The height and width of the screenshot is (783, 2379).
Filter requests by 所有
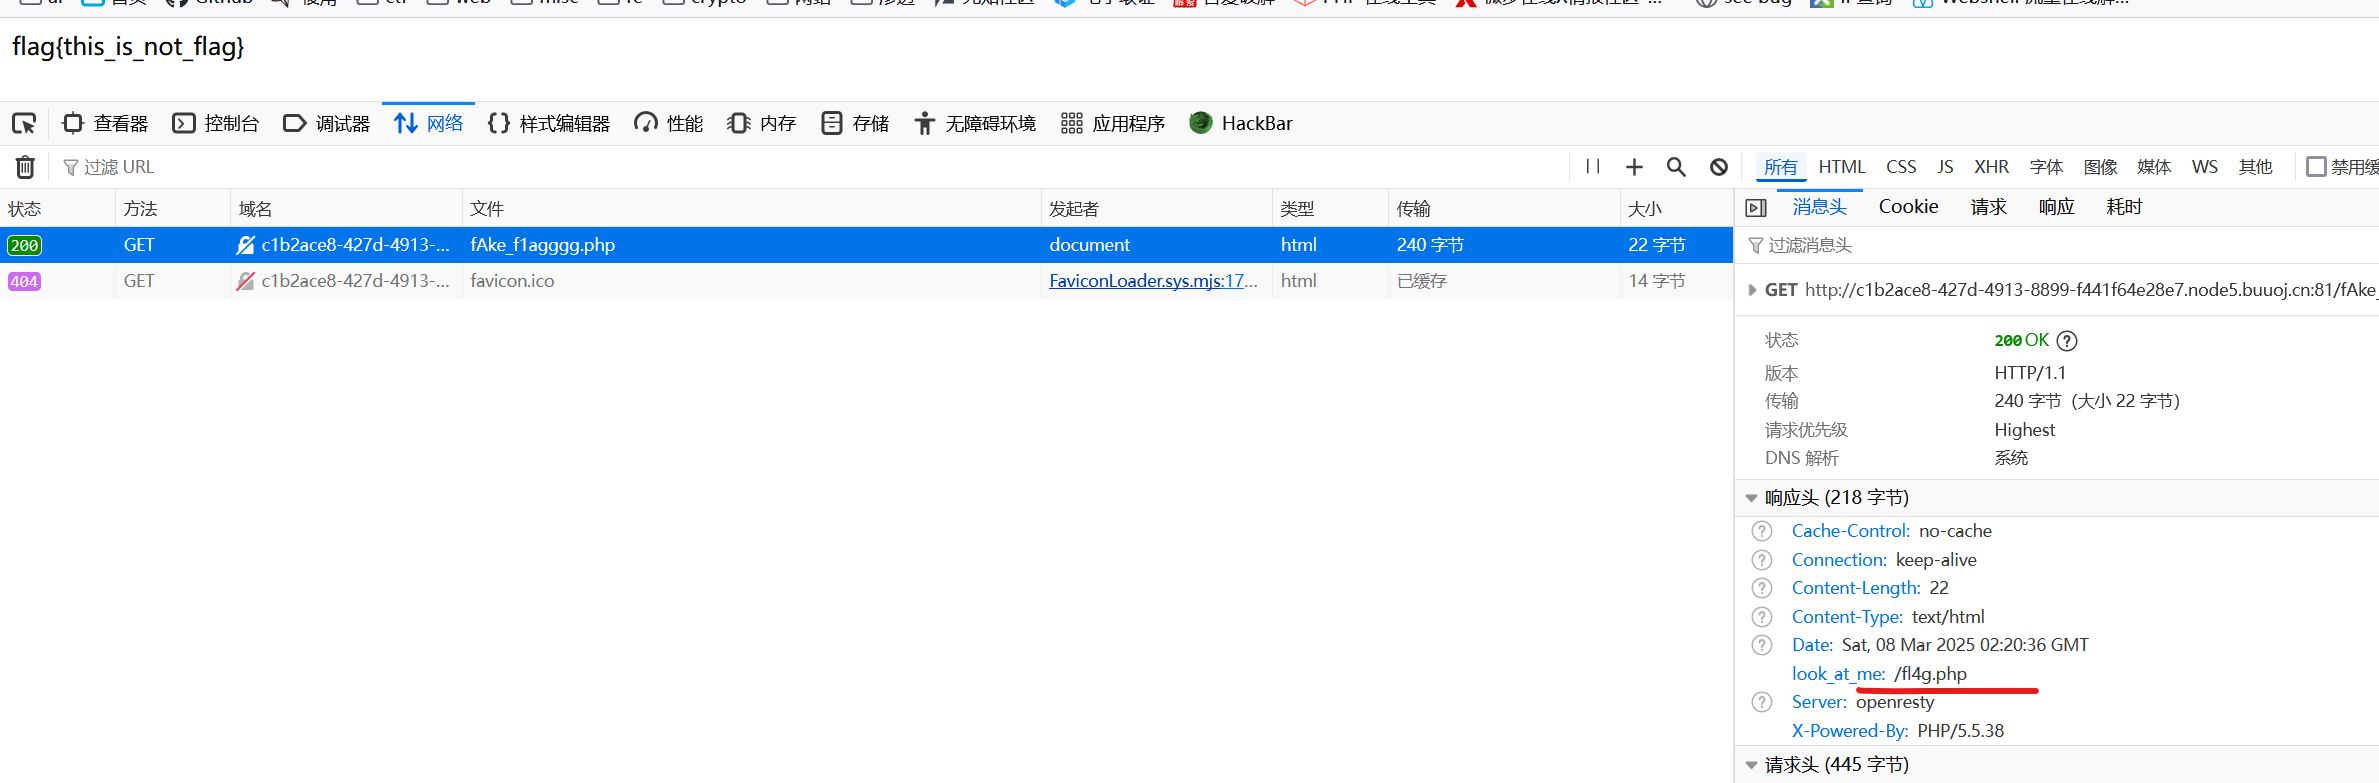pyautogui.click(x=1780, y=167)
